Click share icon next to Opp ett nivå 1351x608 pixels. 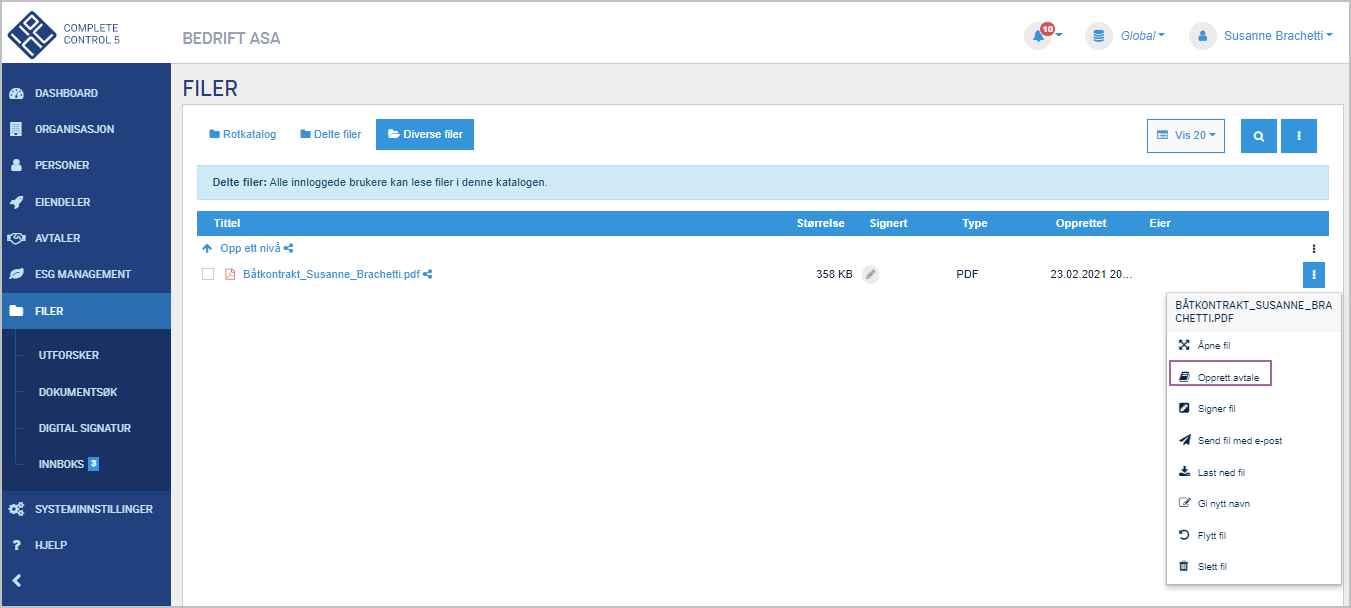pyautogui.click(x=288, y=248)
